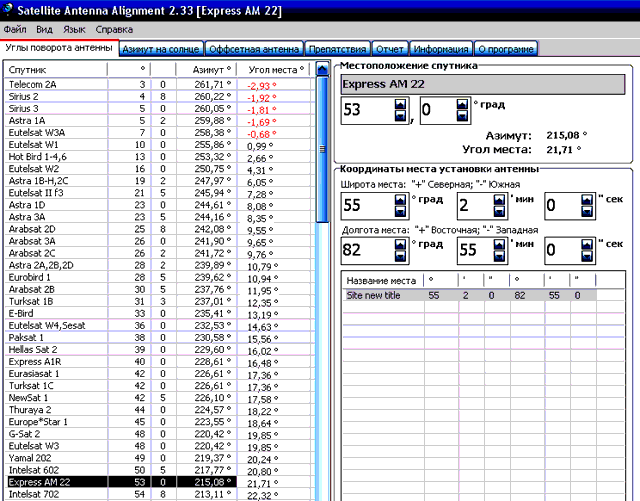Increase satellite longitude degrees value 53
The width and height of the screenshot is (640, 501).
[x=400, y=105]
